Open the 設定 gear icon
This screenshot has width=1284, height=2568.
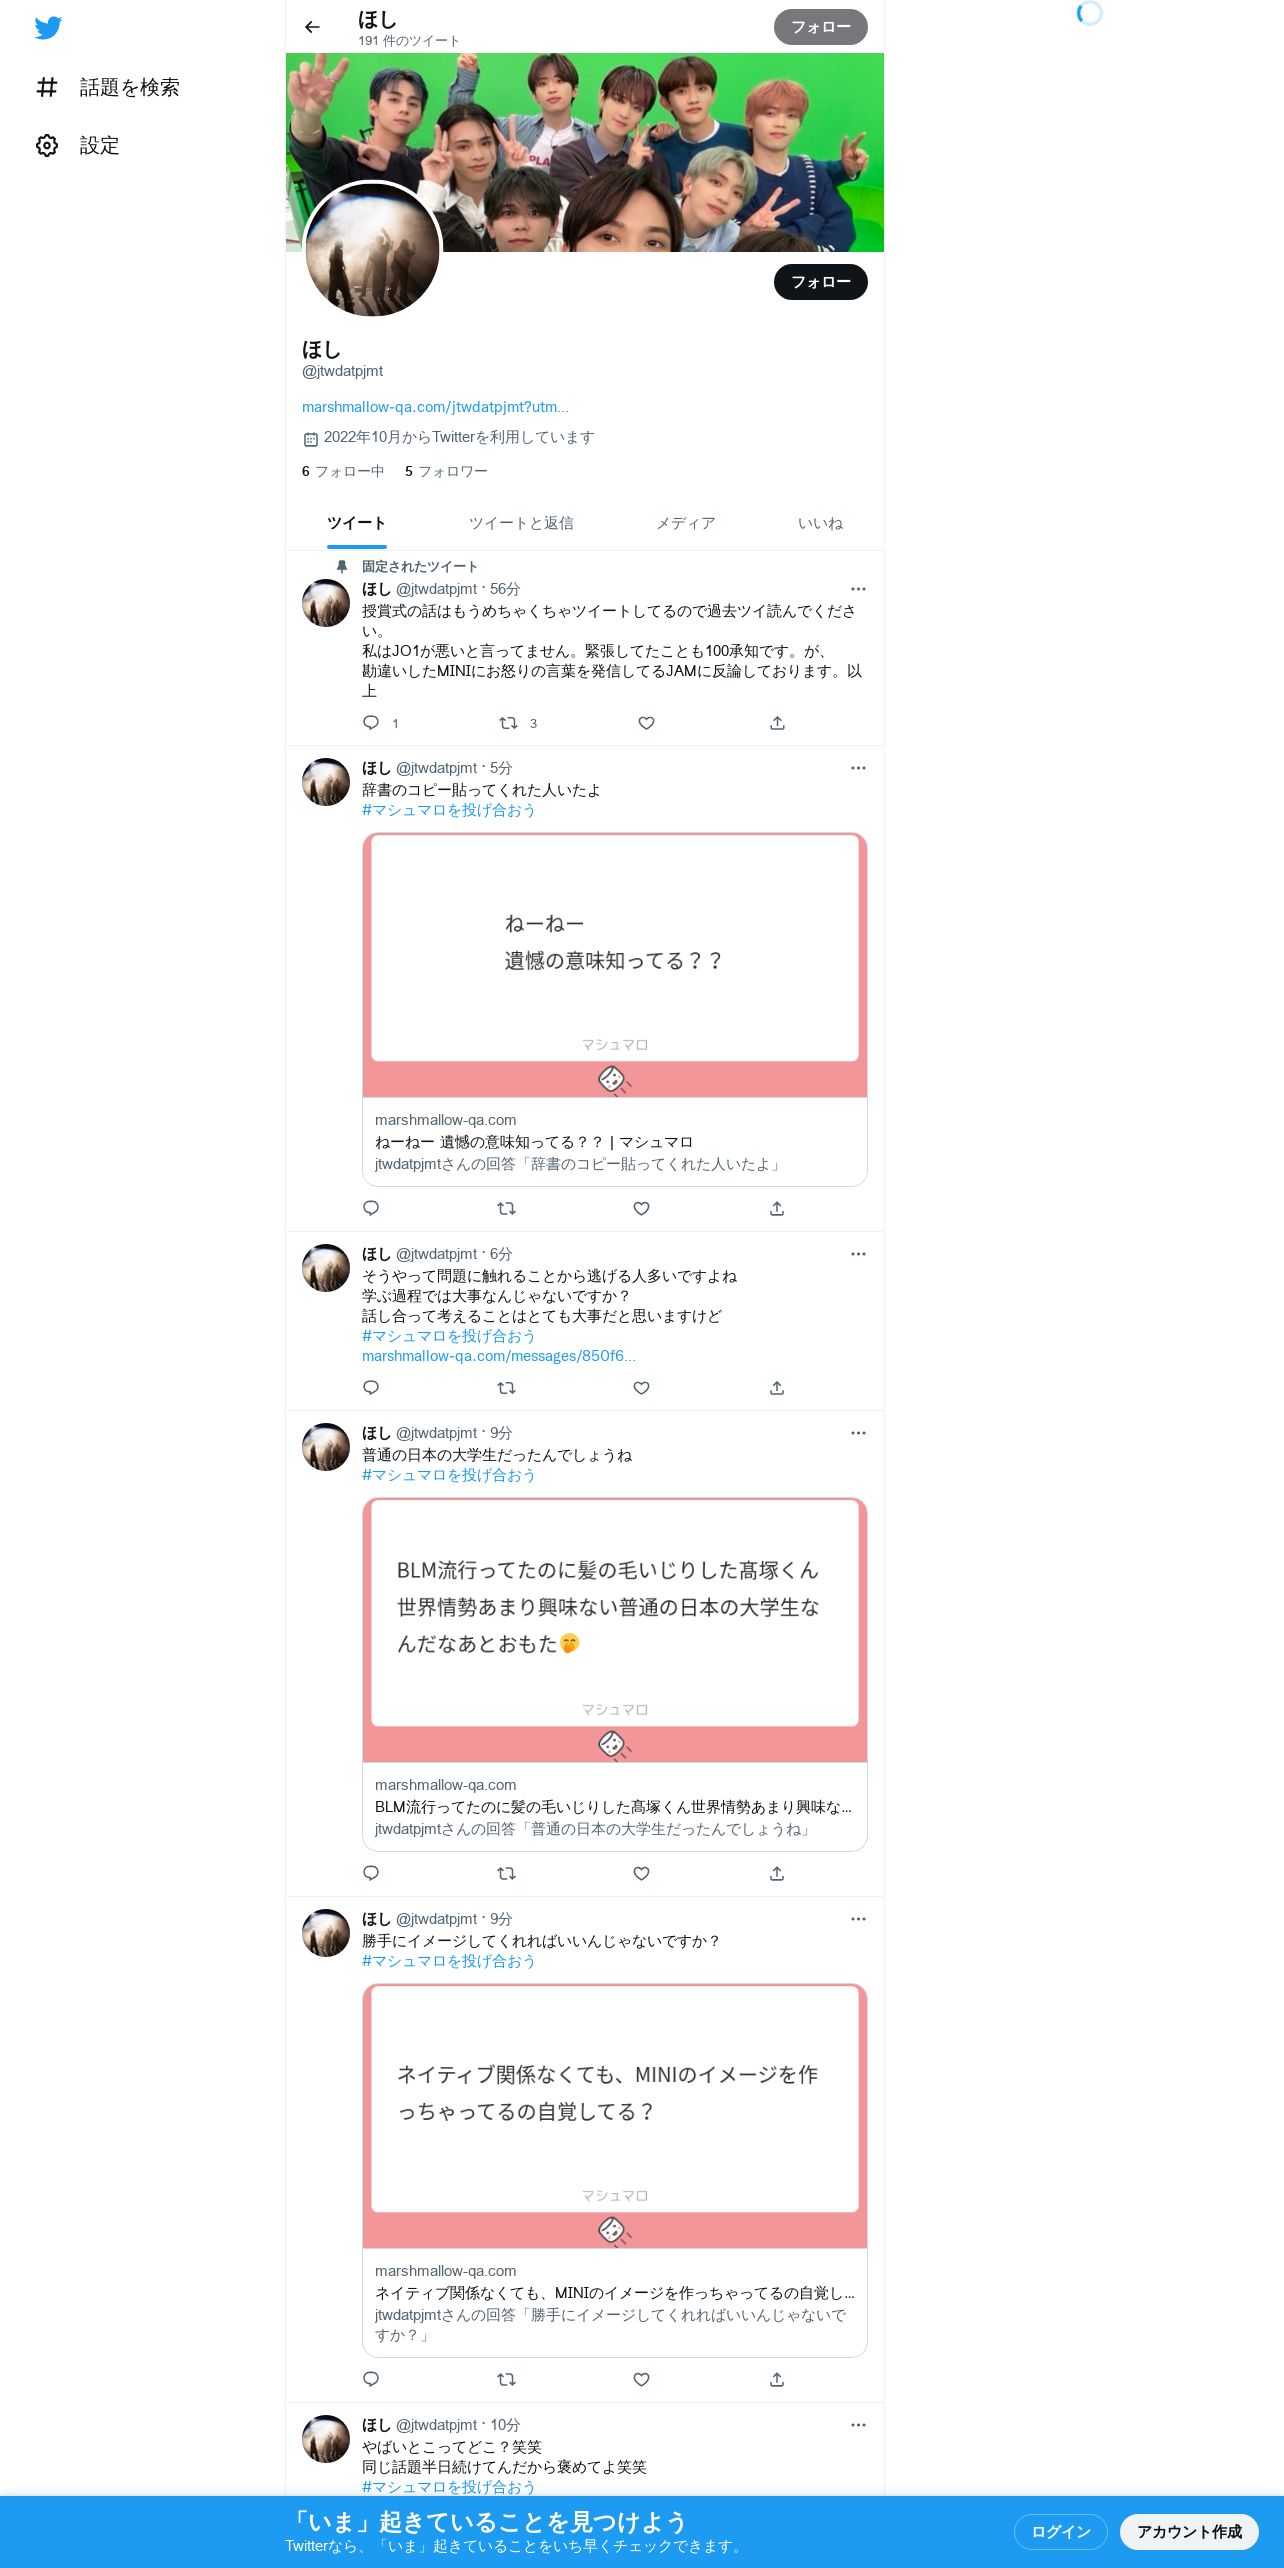47,146
